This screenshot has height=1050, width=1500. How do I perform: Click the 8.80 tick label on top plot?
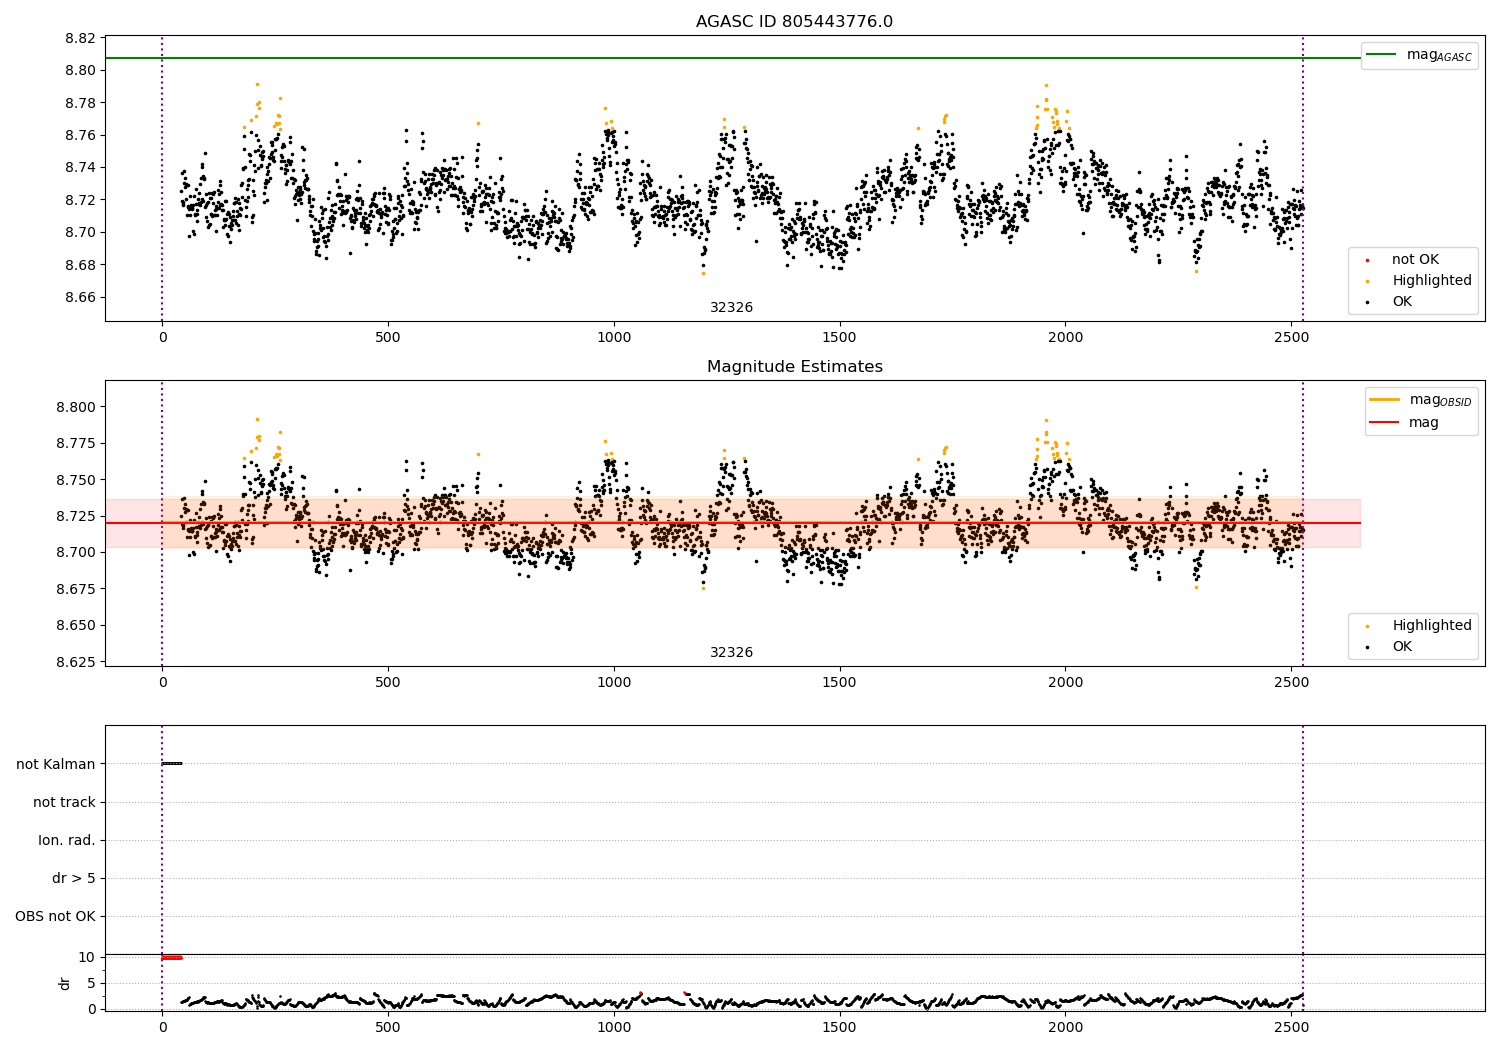tap(80, 70)
